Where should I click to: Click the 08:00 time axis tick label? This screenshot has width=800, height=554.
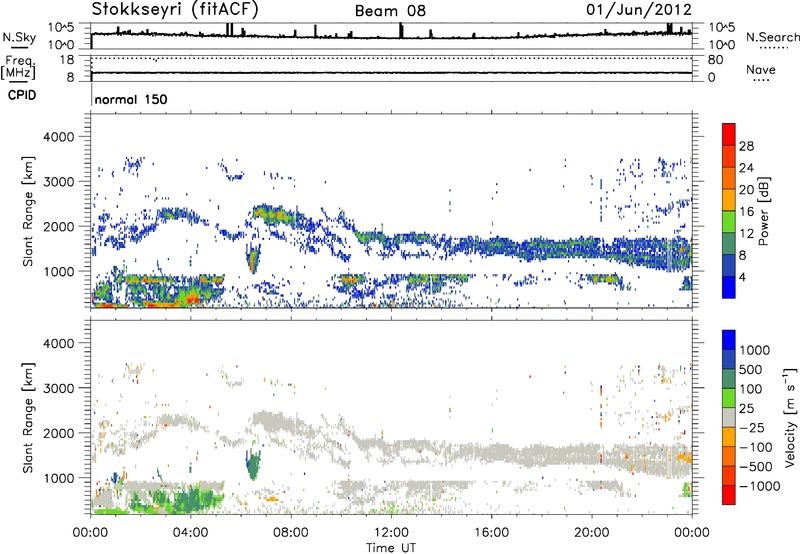point(290,533)
